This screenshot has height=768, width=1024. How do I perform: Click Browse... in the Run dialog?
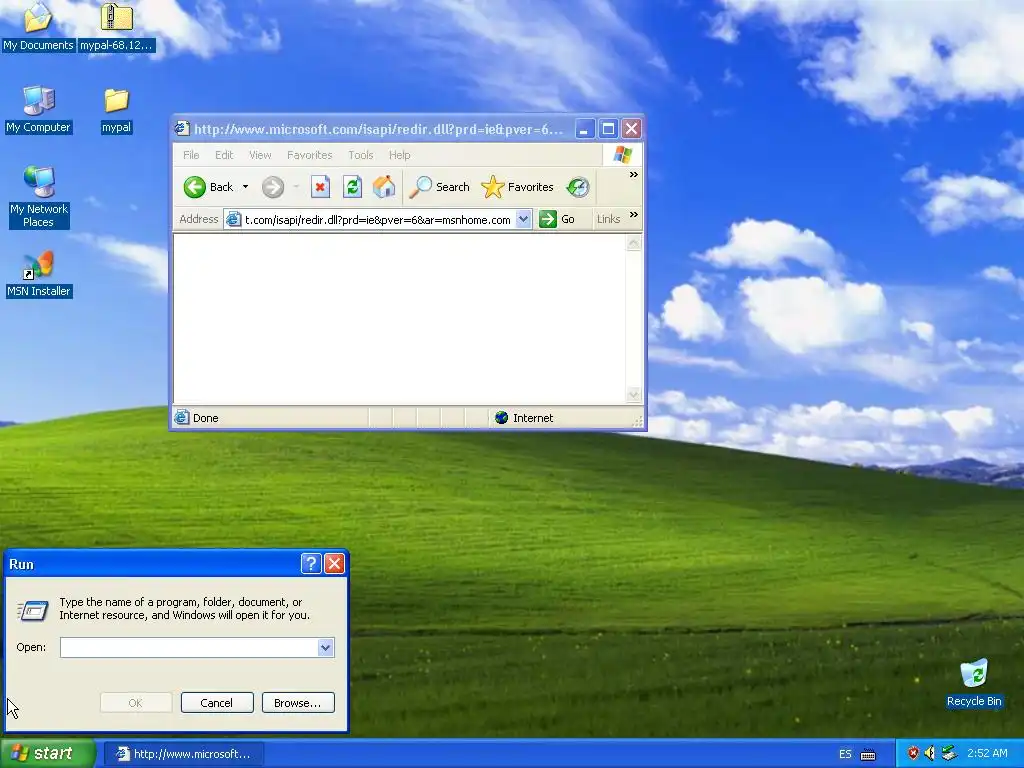click(298, 703)
